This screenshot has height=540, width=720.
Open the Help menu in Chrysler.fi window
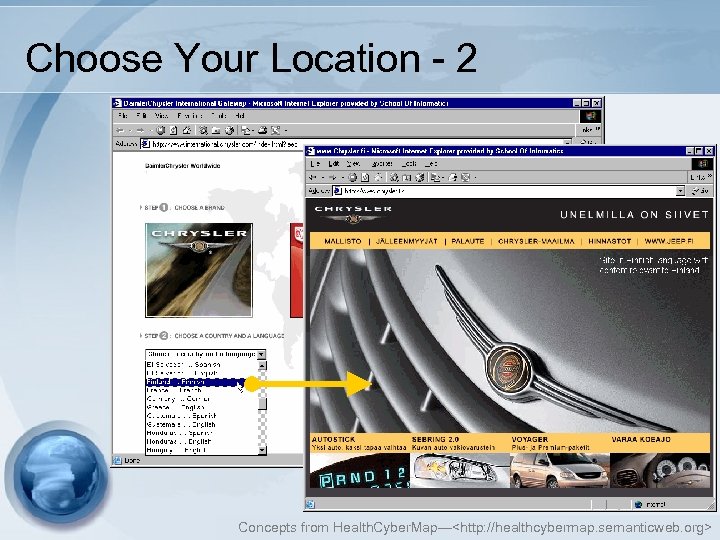coord(430,163)
